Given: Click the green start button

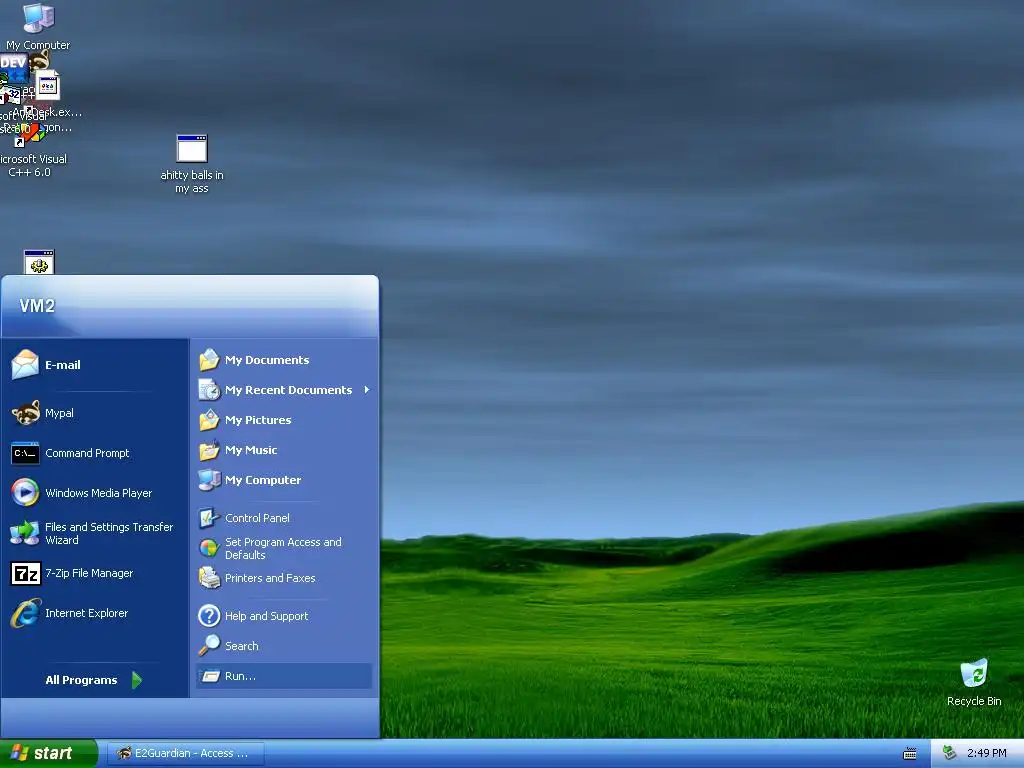Looking at the screenshot, I should (x=48, y=753).
